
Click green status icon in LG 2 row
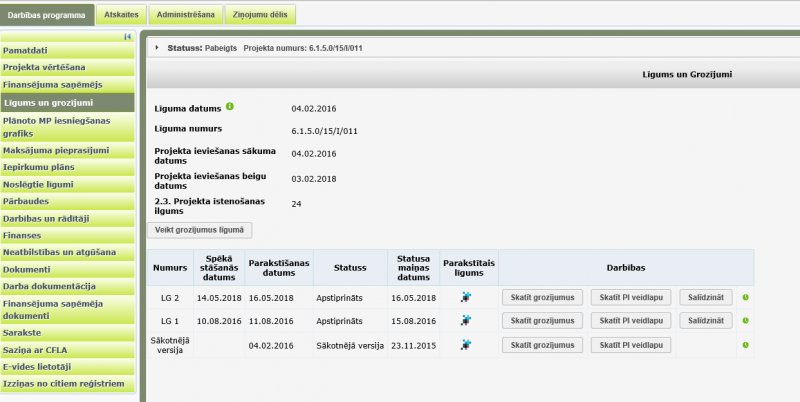[745, 297]
